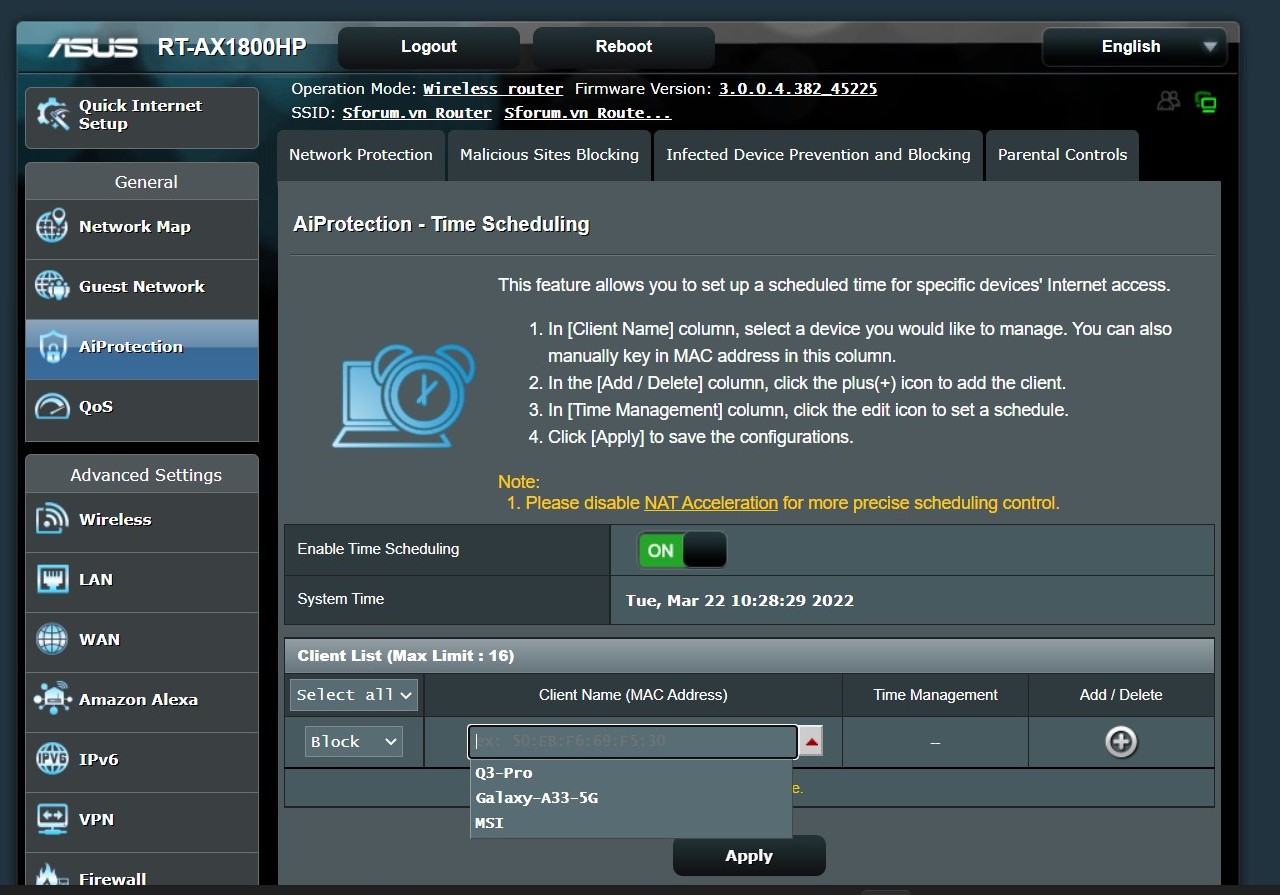Click firmware version 3.0.0.4.382_45225 link
1280x895 pixels.
coord(798,89)
